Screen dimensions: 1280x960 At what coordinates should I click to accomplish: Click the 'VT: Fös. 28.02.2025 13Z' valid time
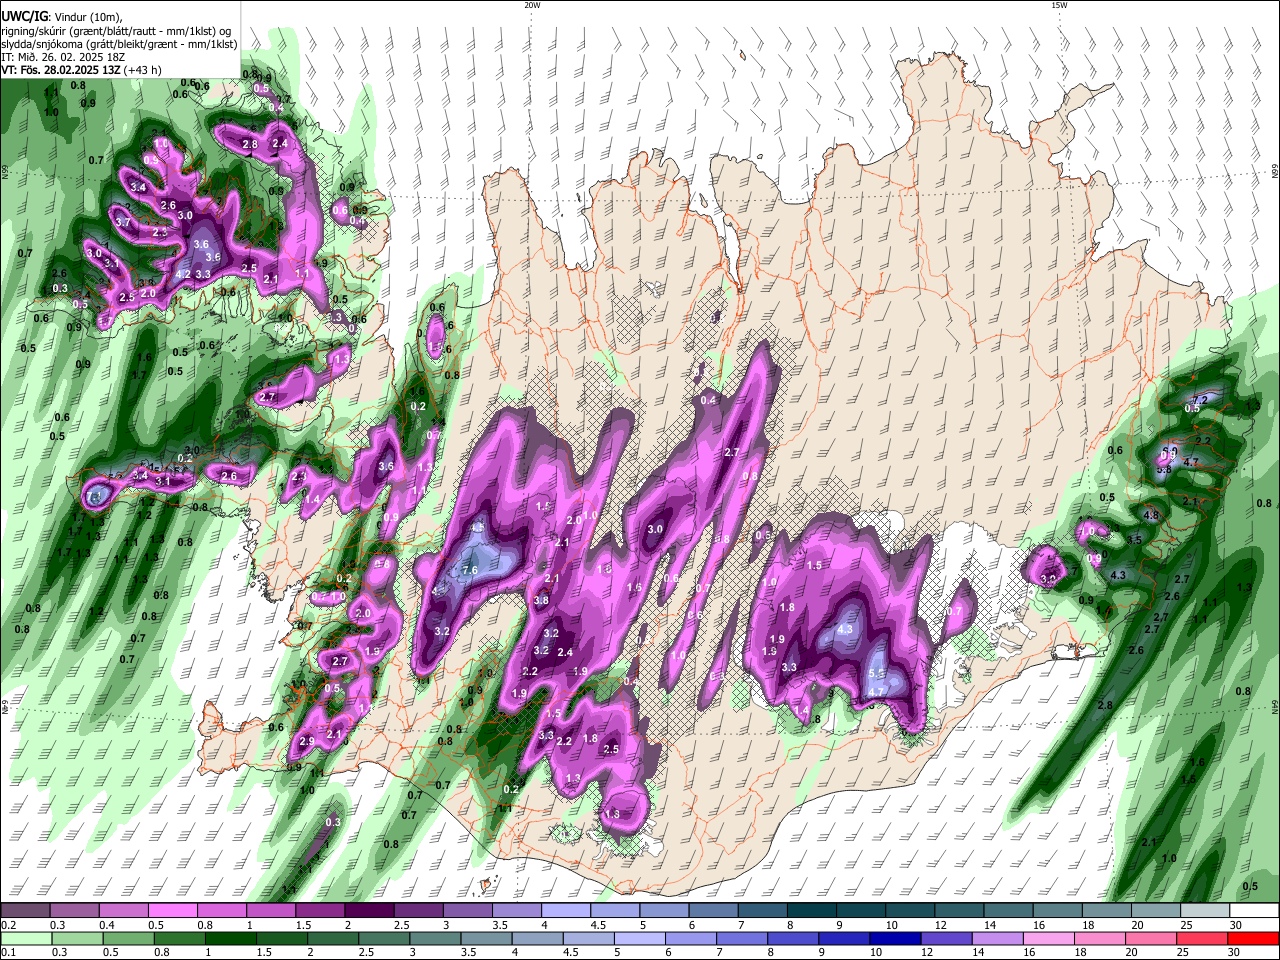tap(60, 70)
